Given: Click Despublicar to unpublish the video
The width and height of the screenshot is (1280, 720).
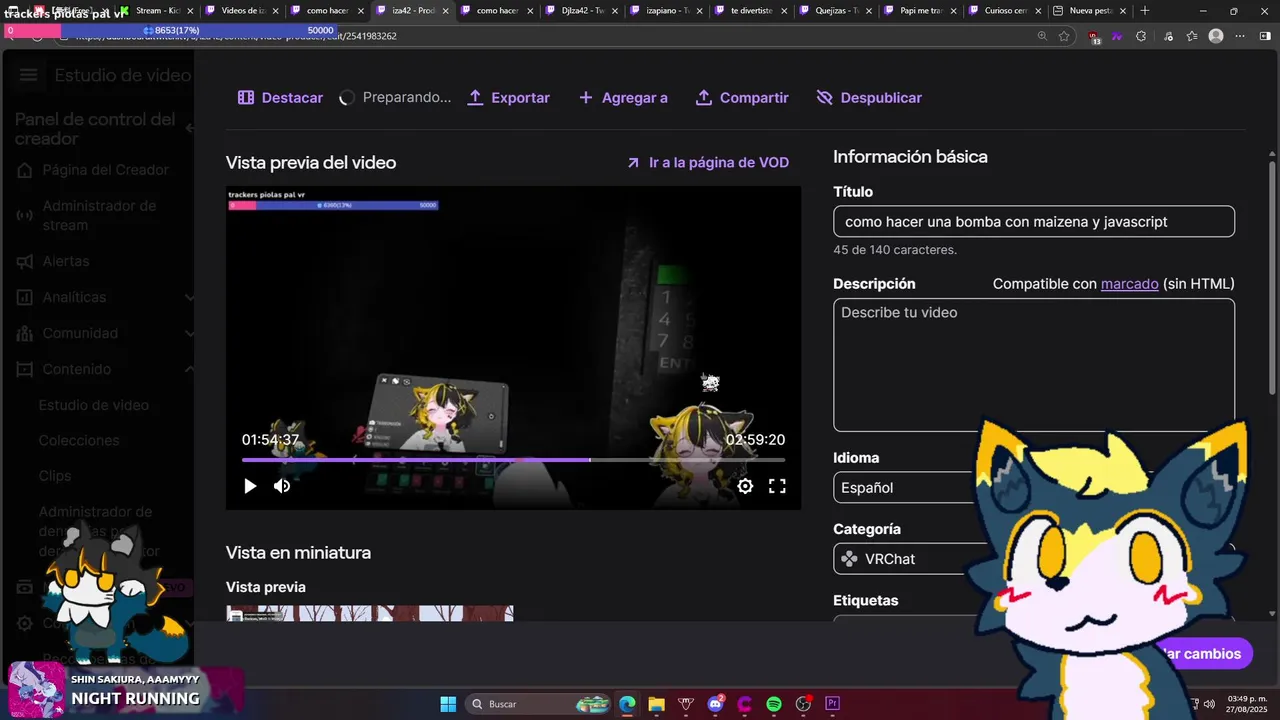Looking at the screenshot, I should click(869, 98).
